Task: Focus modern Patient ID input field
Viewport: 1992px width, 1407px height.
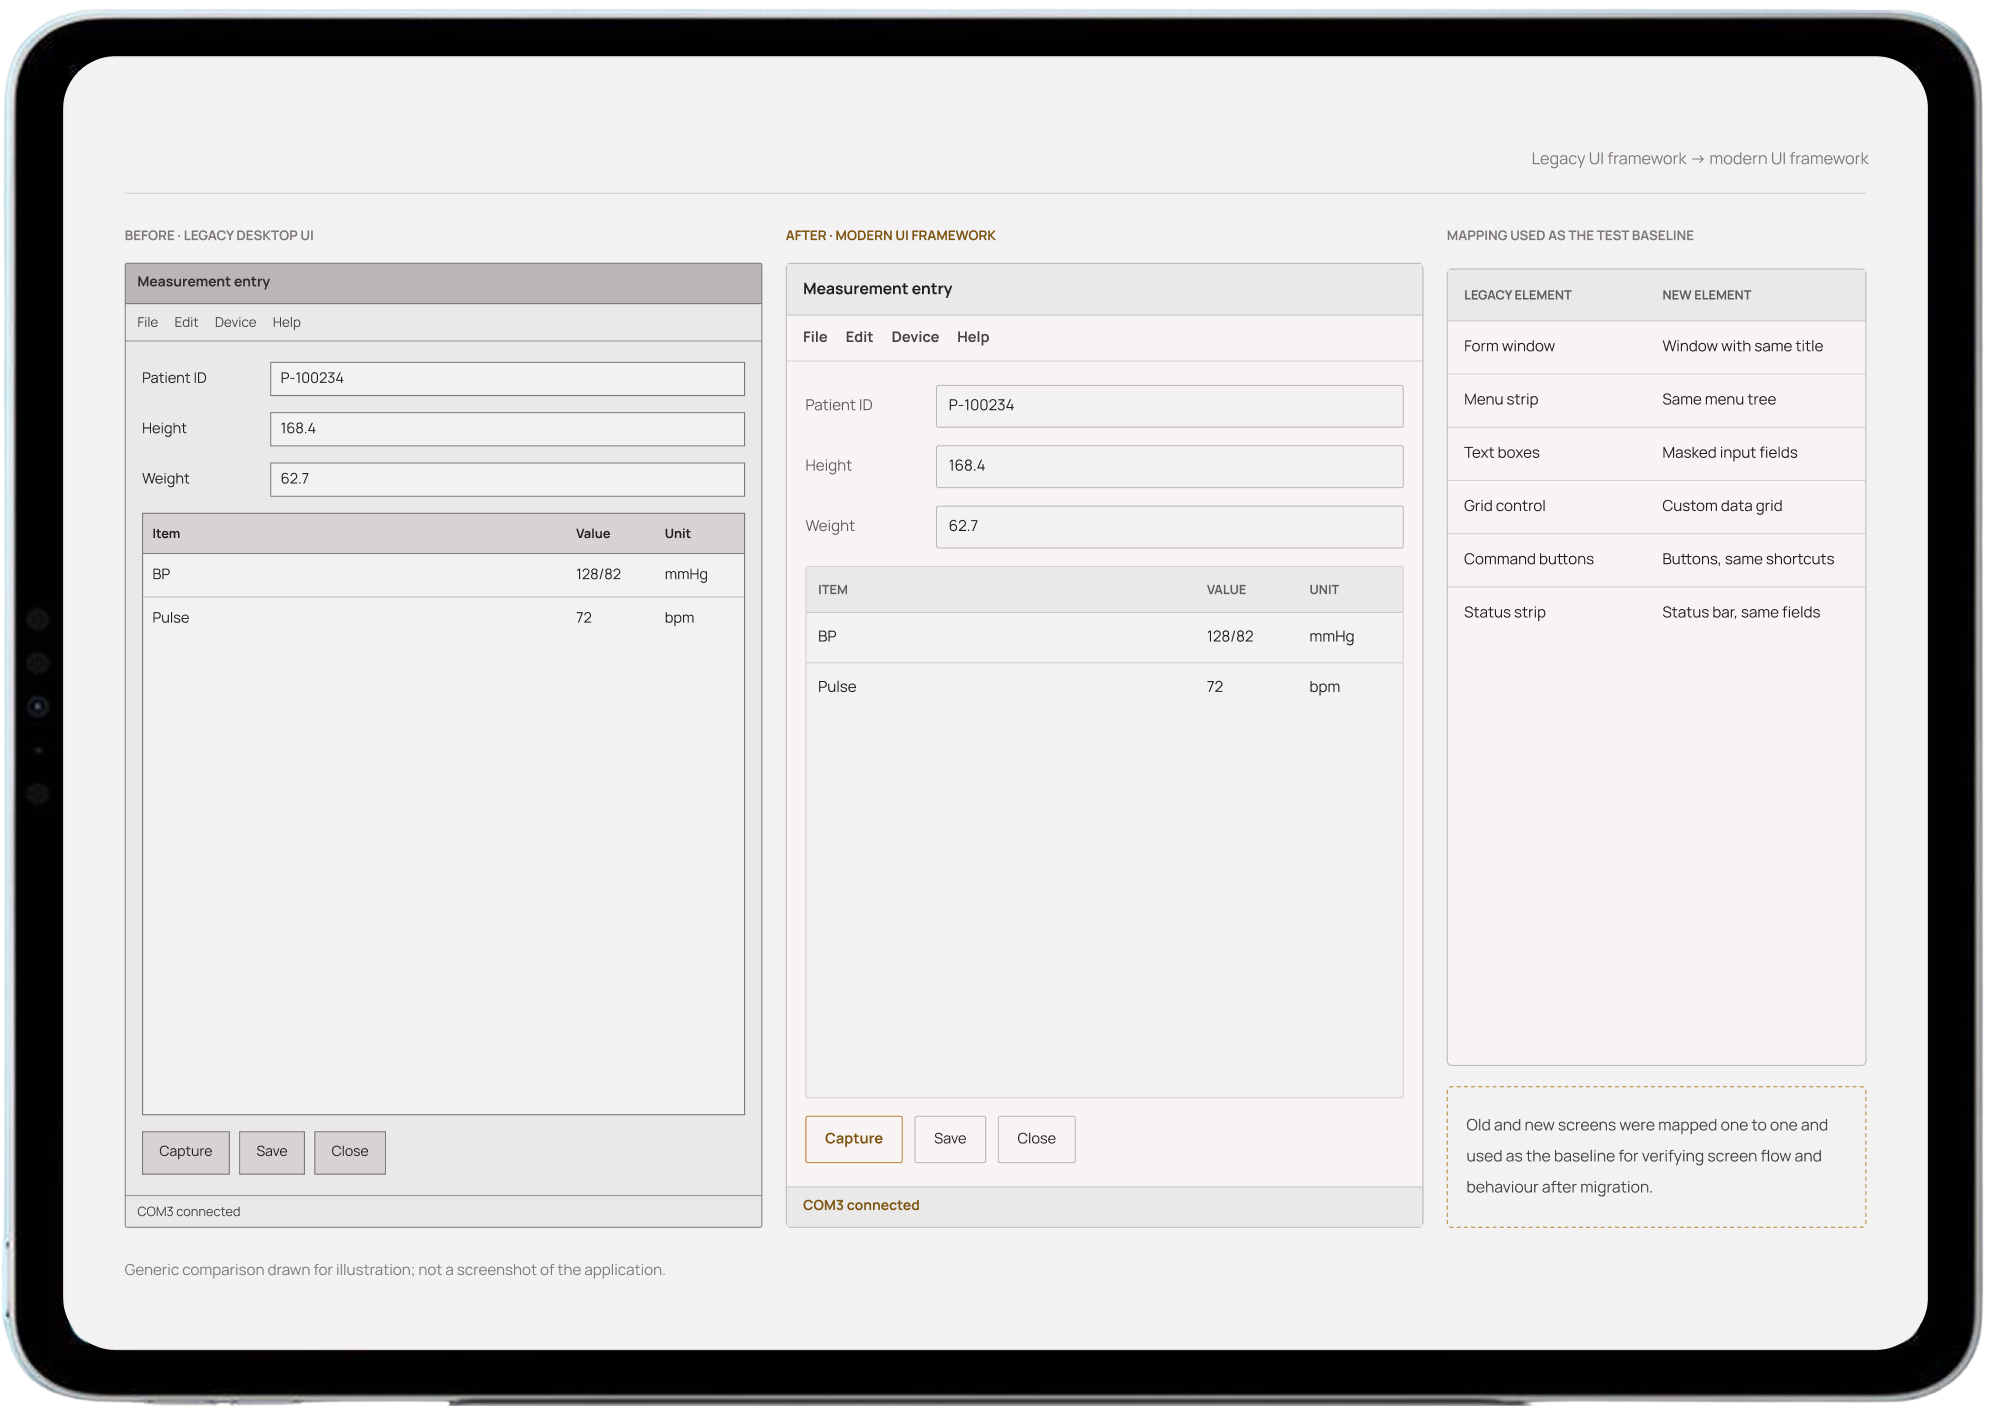Action: click(1169, 406)
